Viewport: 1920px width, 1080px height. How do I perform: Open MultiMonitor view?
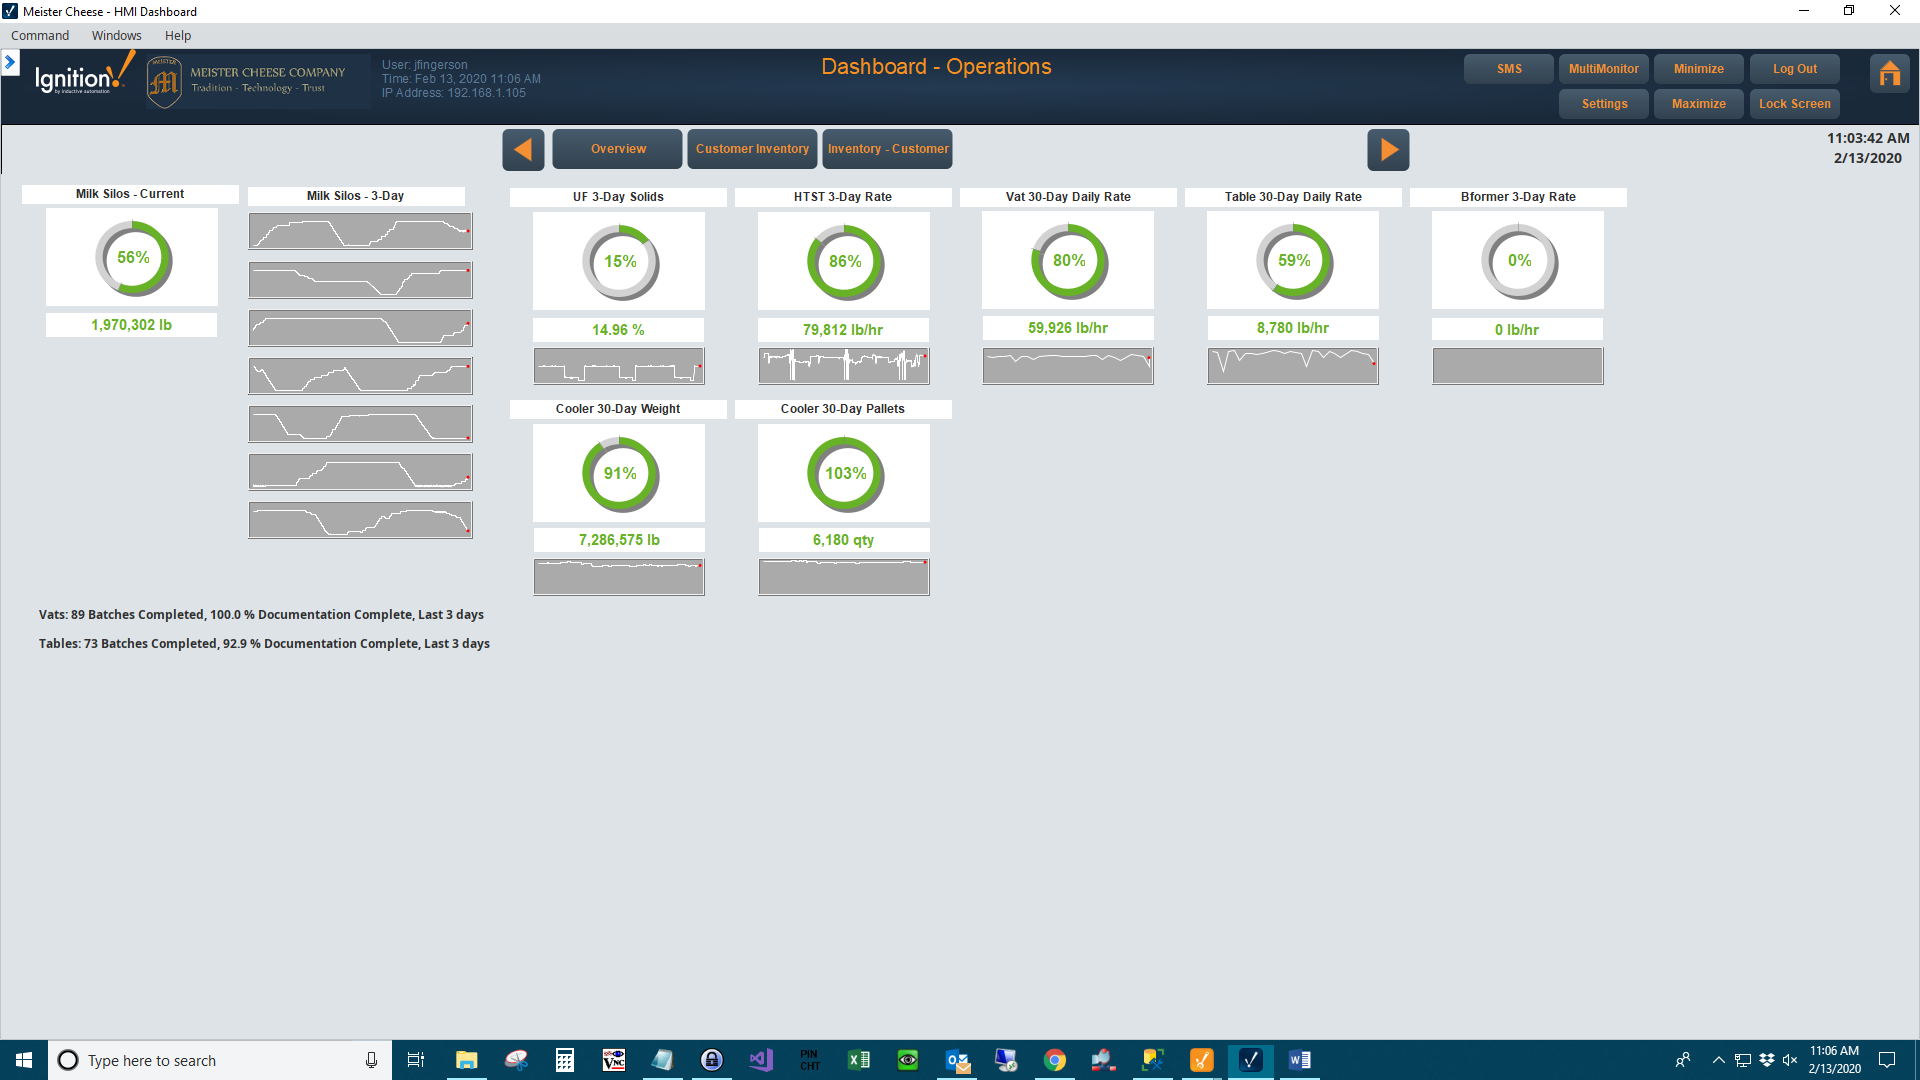pos(1605,67)
